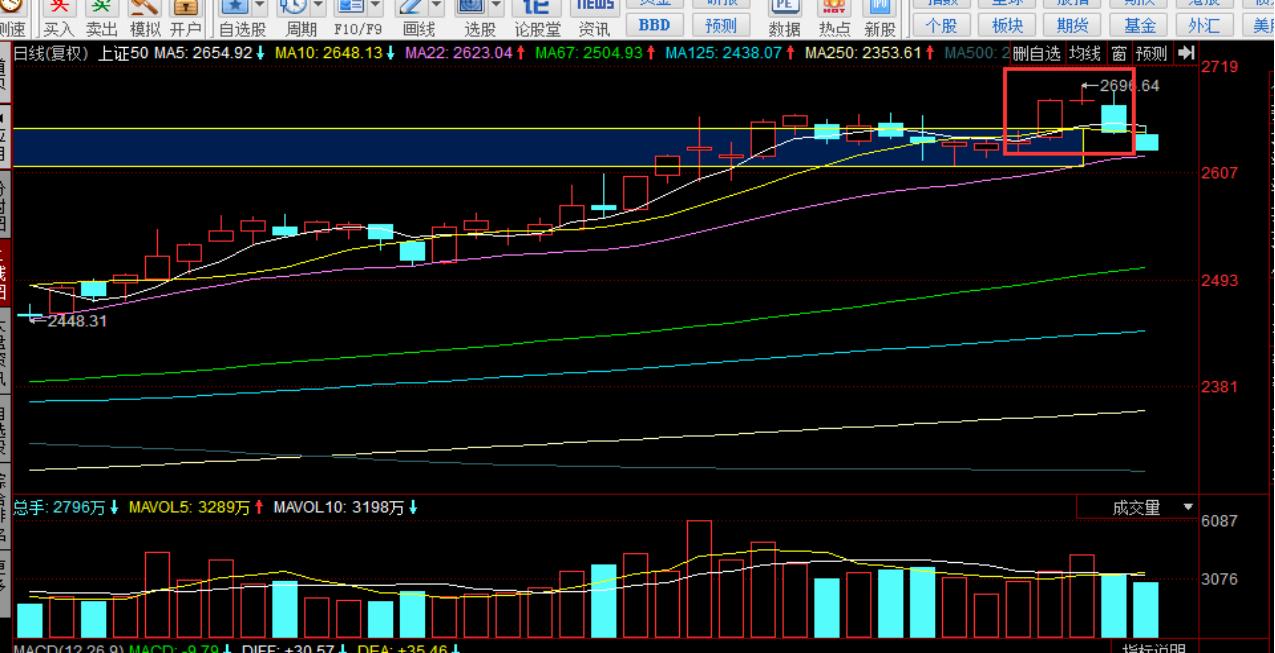Click the 周期 period clock icon
This screenshot has width=1275, height=653.
tap(293, 7)
